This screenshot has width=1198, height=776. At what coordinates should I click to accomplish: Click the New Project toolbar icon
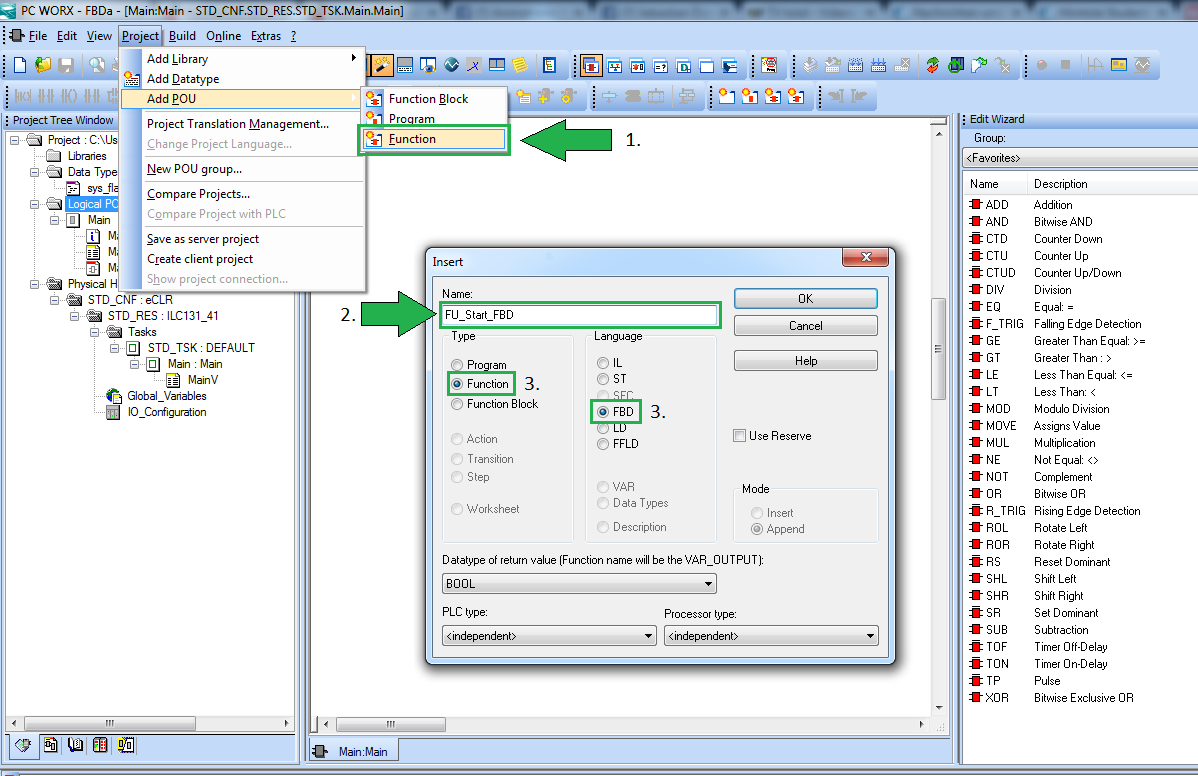click(19, 66)
